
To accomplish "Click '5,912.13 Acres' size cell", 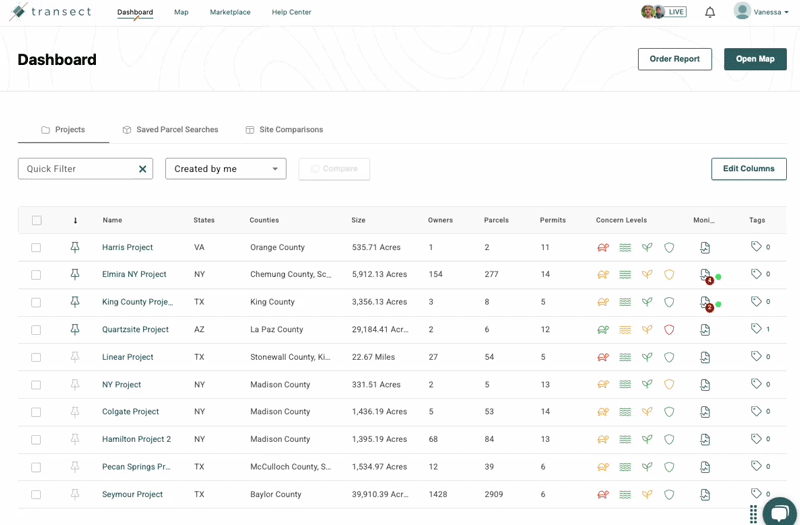I will [x=379, y=274].
